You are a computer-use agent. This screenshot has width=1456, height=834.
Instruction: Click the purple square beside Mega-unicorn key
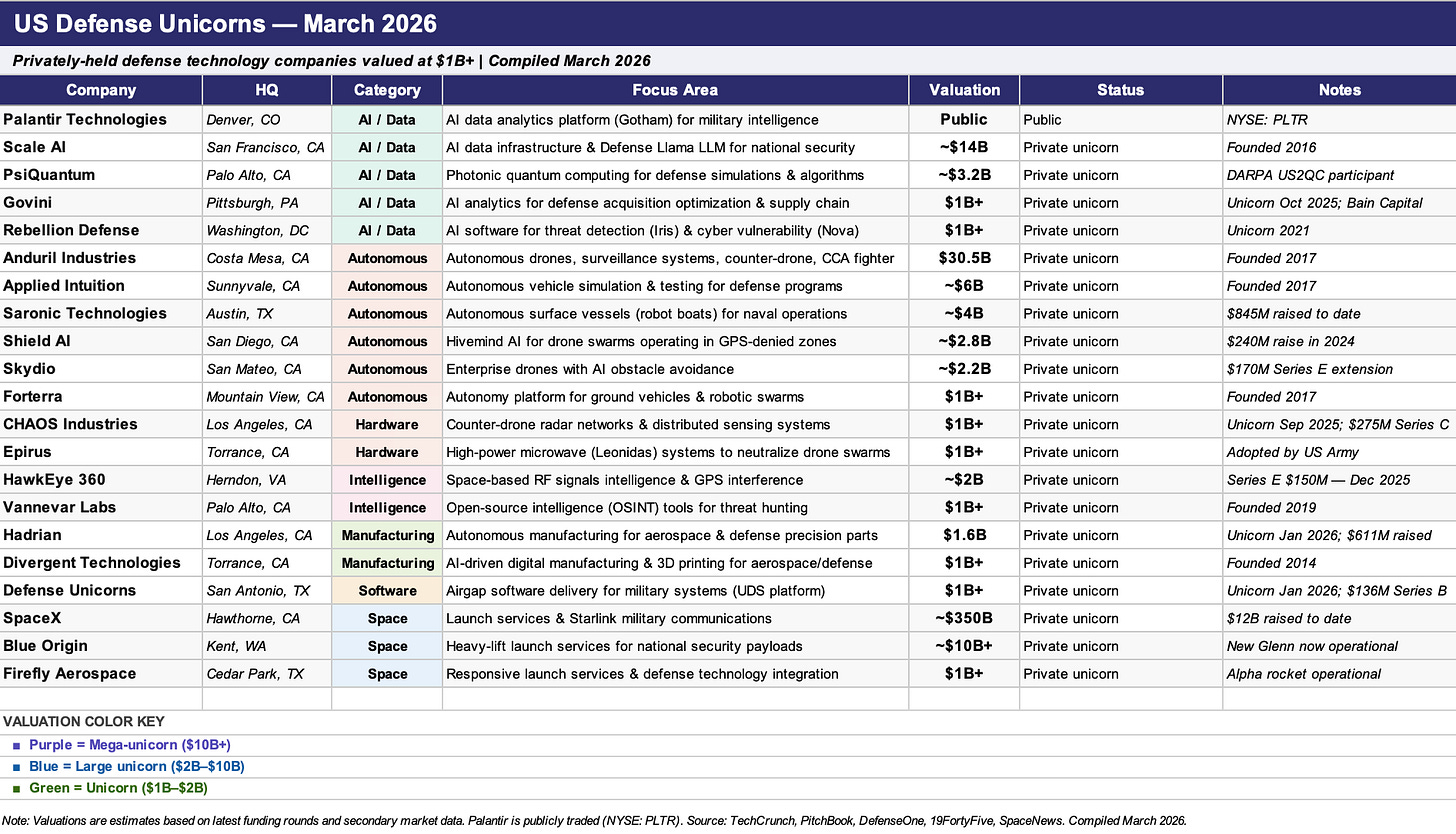(15, 746)
